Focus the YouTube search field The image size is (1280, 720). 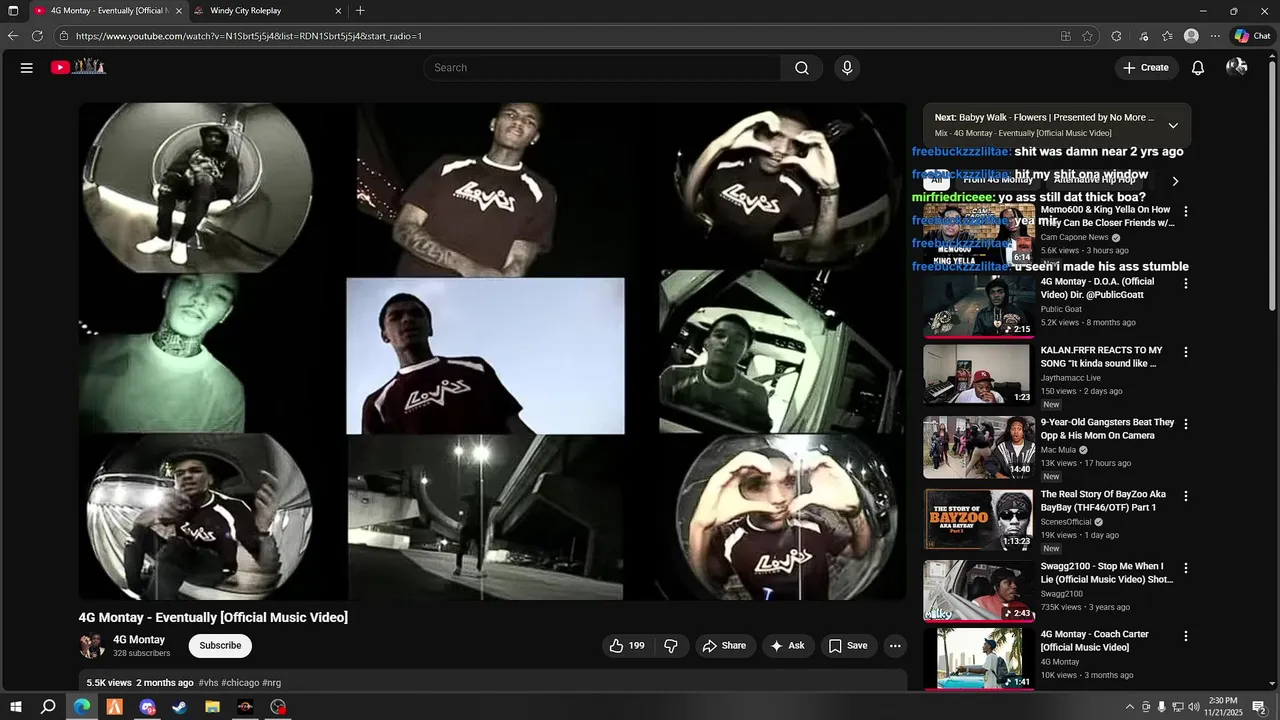click(x=603, y=68)
